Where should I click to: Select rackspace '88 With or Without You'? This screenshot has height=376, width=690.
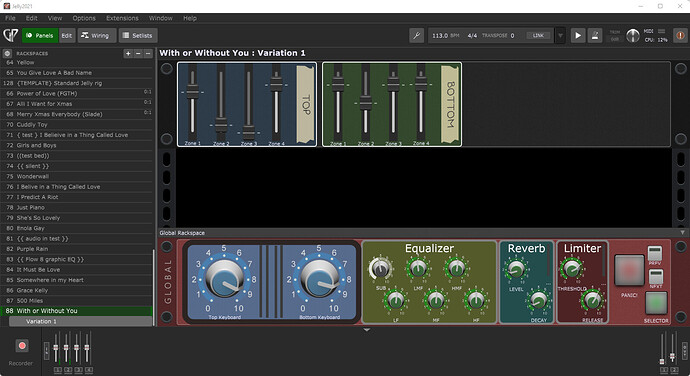(x=77, y=311)
